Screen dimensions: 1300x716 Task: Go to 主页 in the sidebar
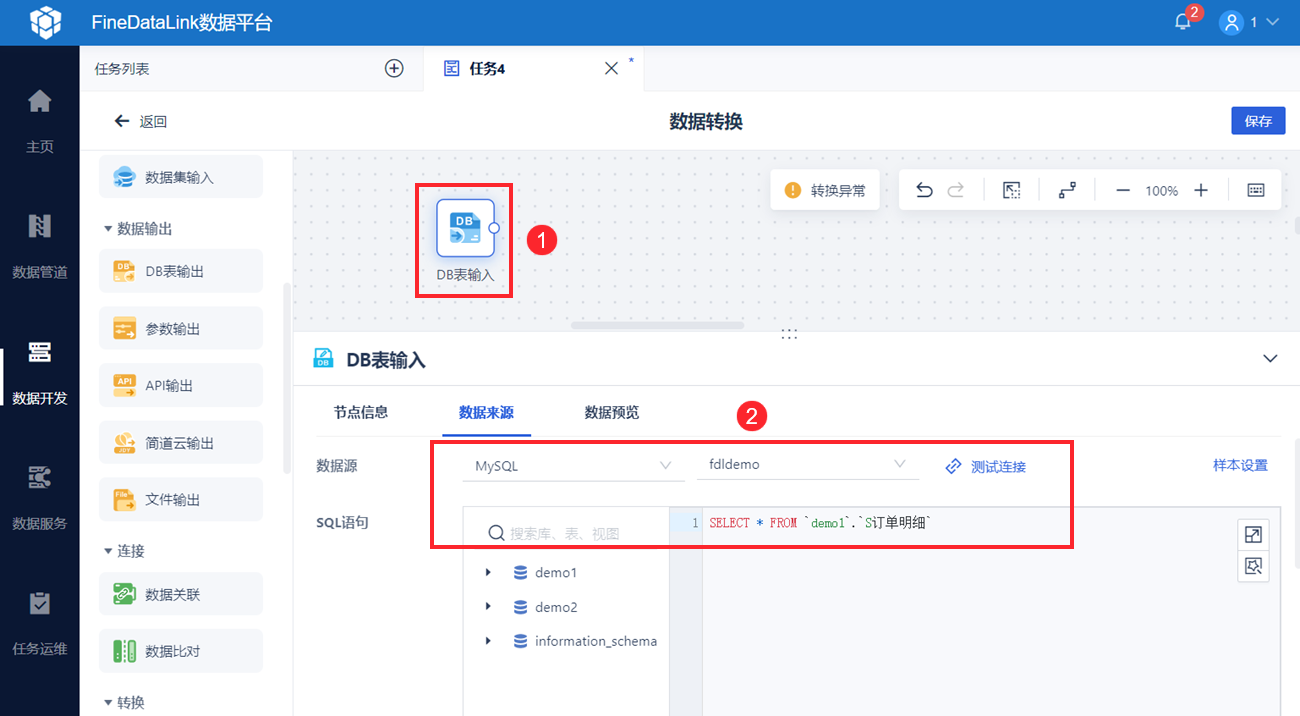39,121
